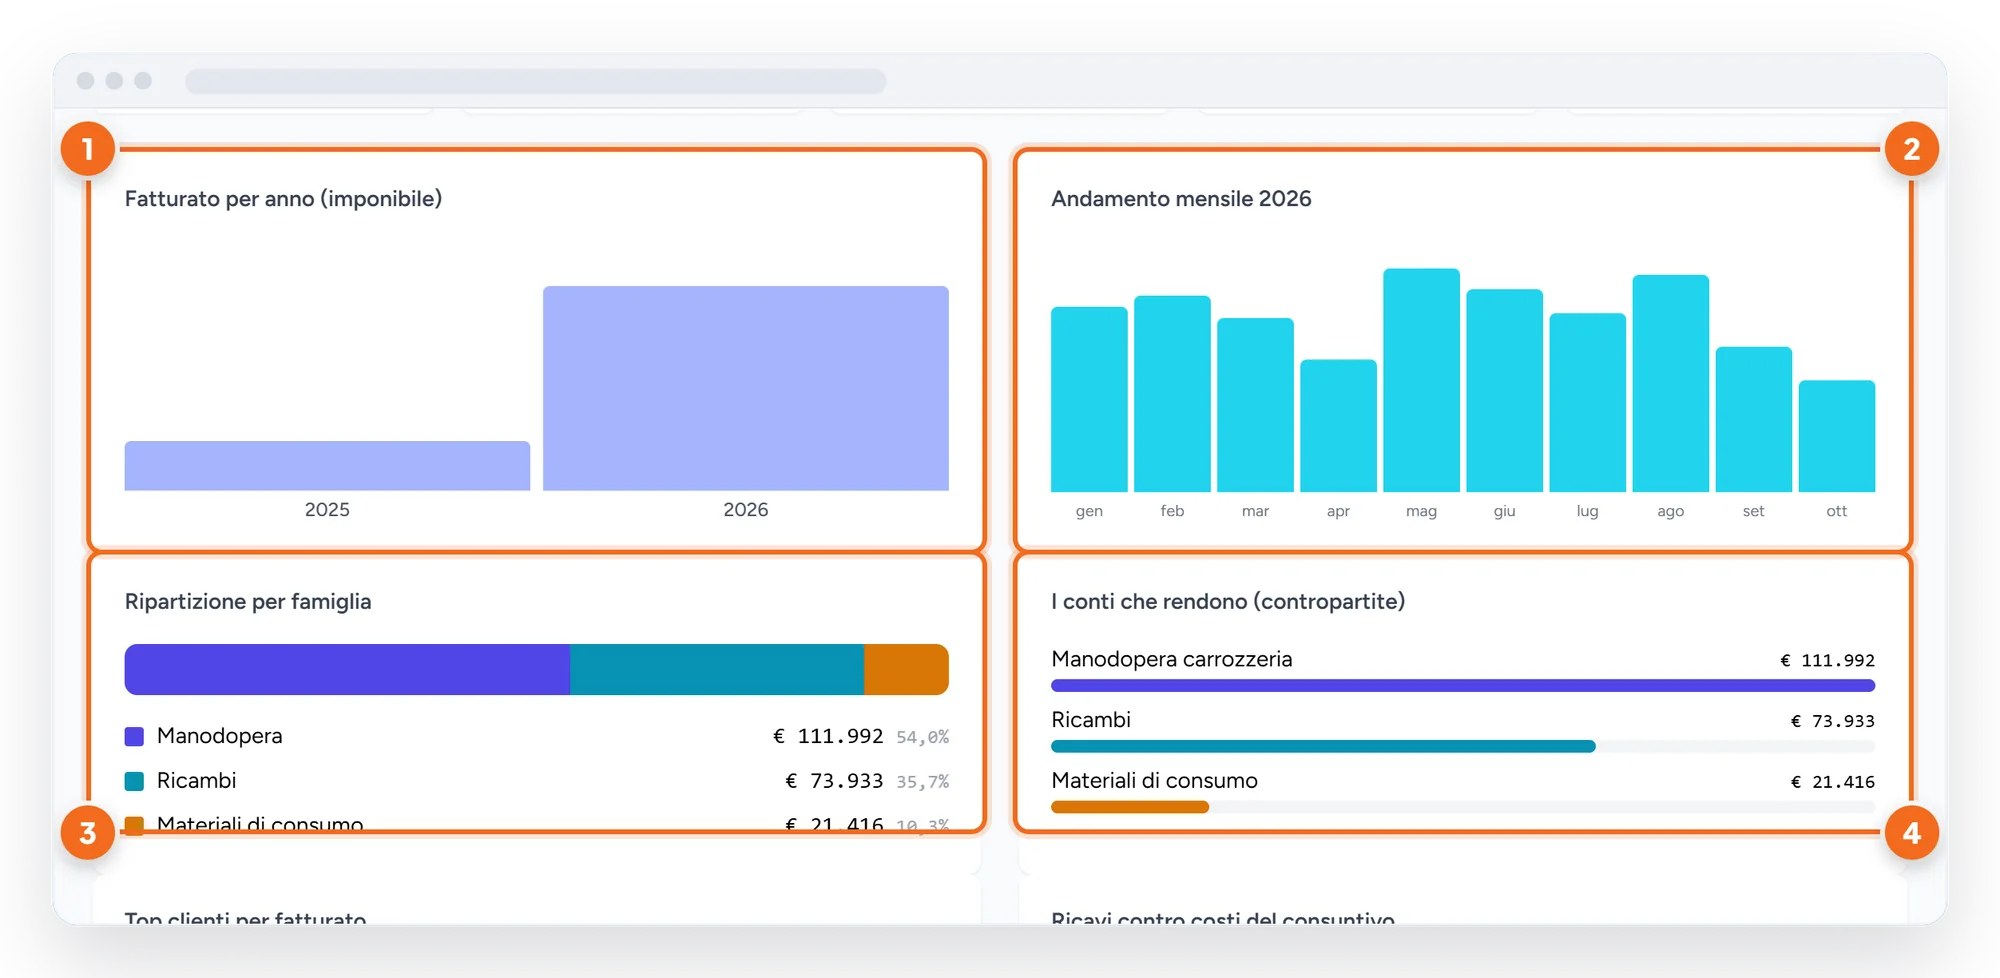Select the ago monthly bar
Screen dimensions: 2000x978
point(1670,383)
